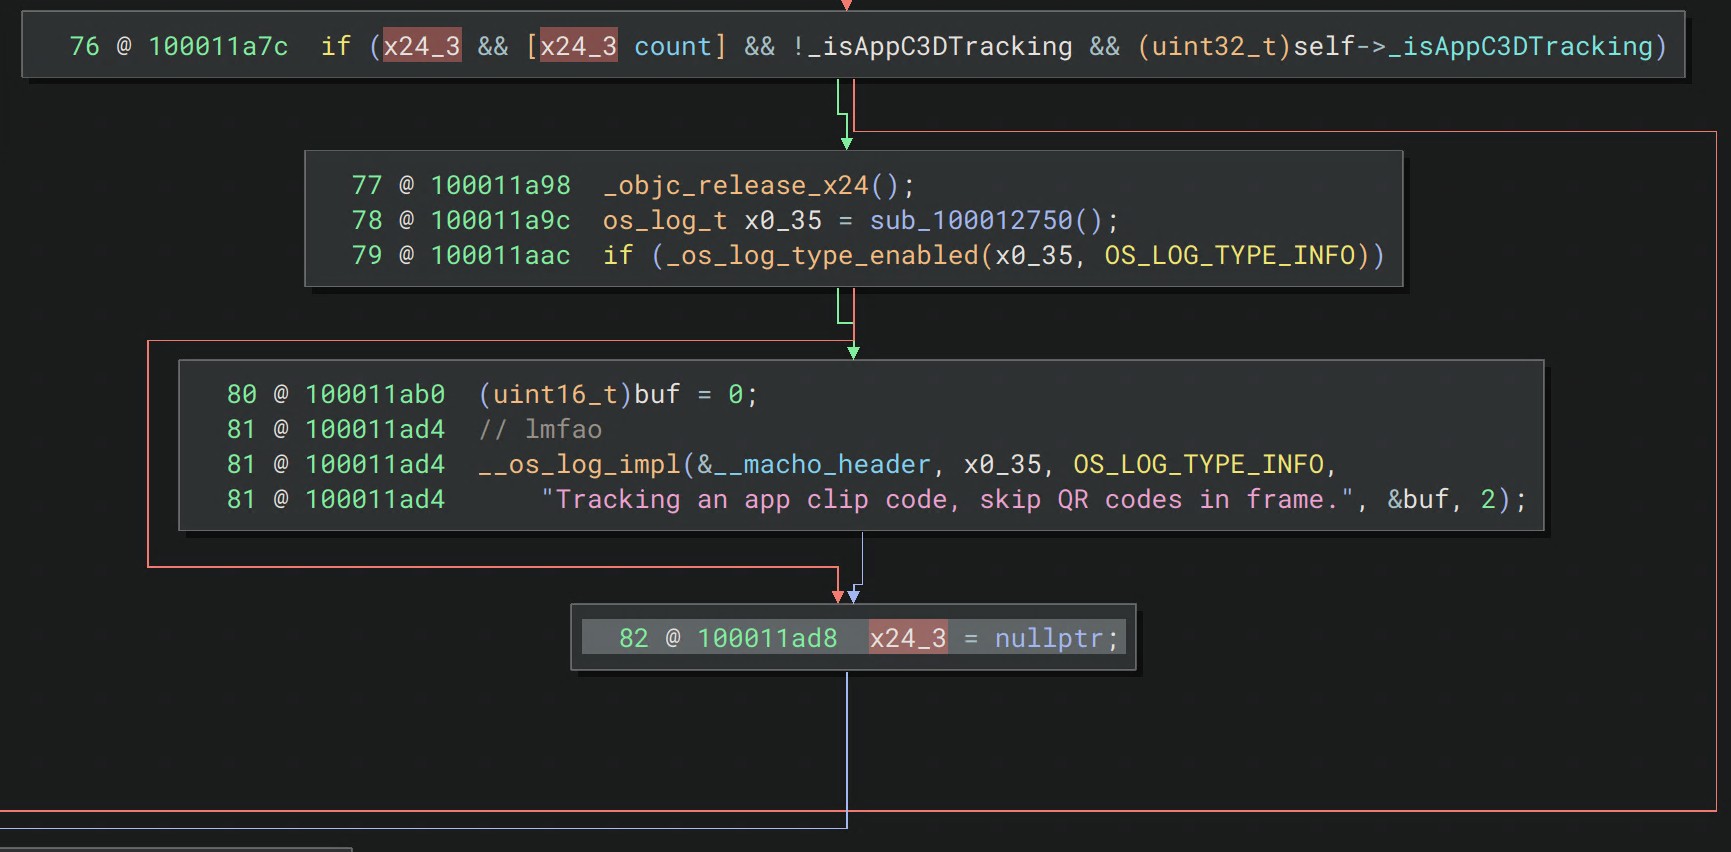The image size is (1731, 852).
Task: Click the '// lmfao' comment
Action: [x=540, y=429]
